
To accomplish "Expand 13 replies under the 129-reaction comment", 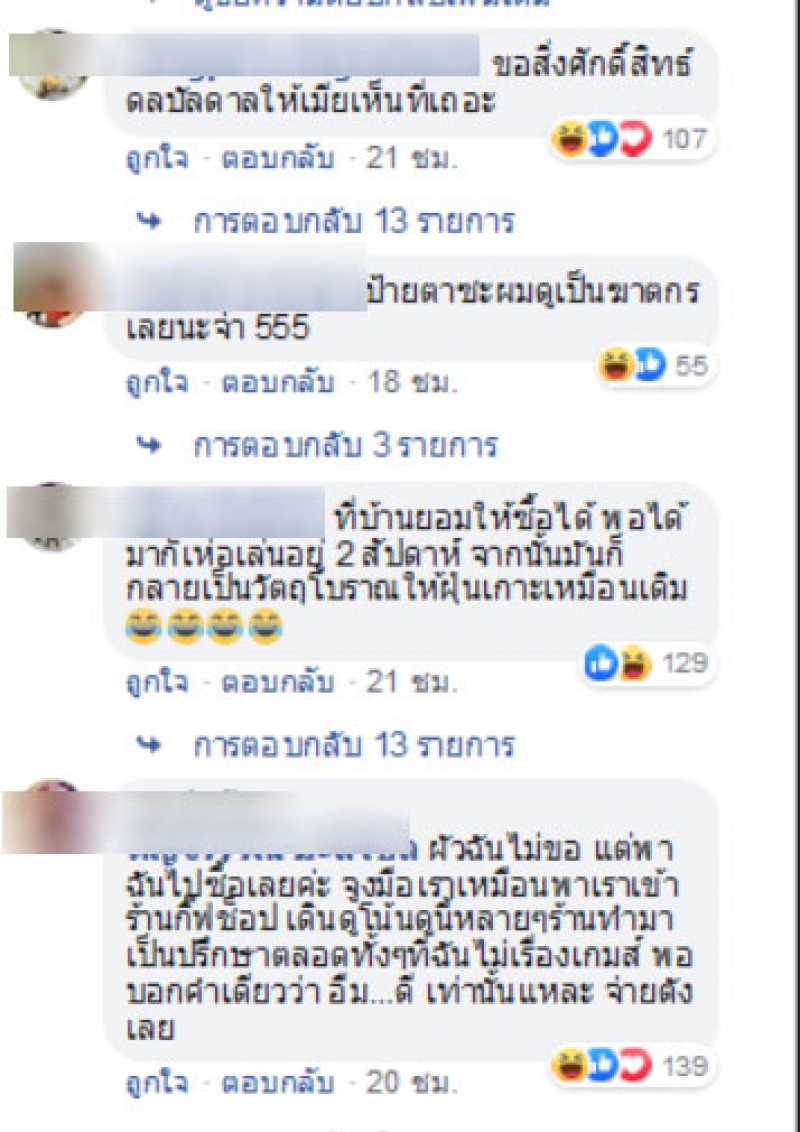I will pos(354,745).
